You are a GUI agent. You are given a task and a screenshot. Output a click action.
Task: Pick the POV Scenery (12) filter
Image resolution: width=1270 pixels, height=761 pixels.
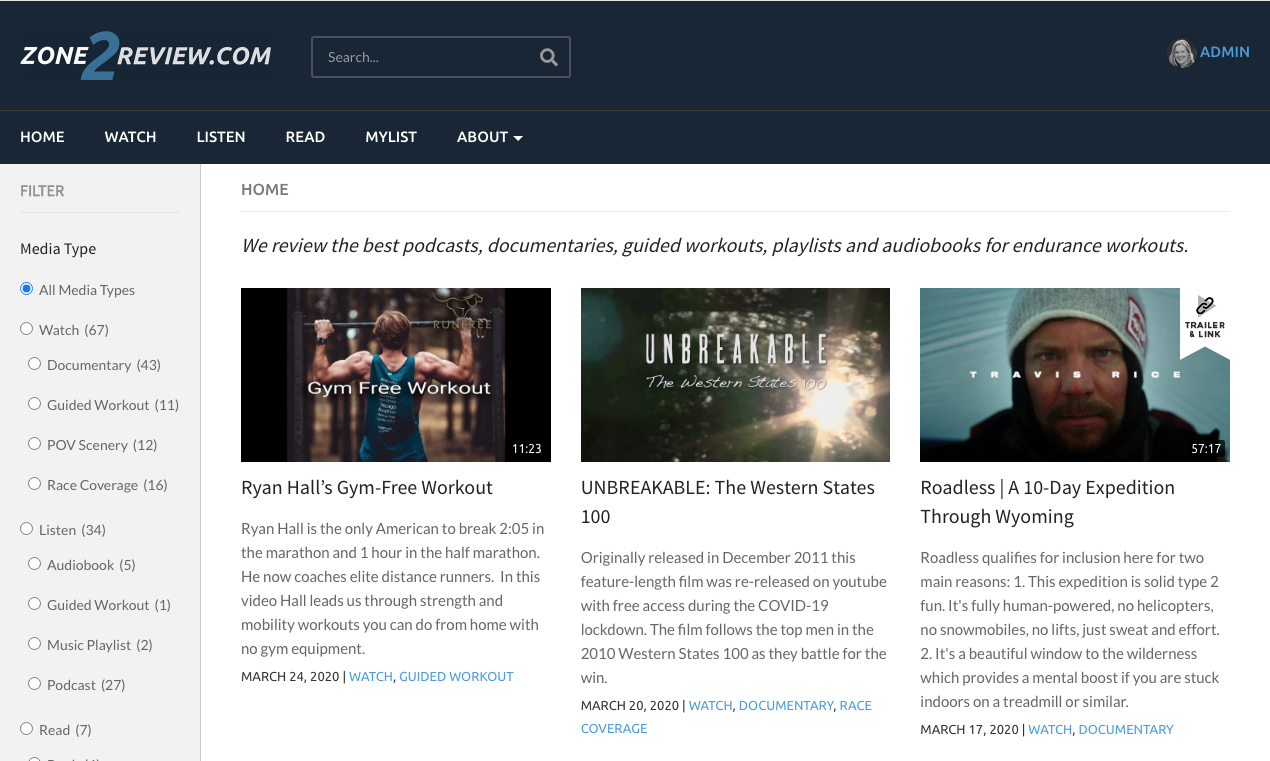coord(35,444)
